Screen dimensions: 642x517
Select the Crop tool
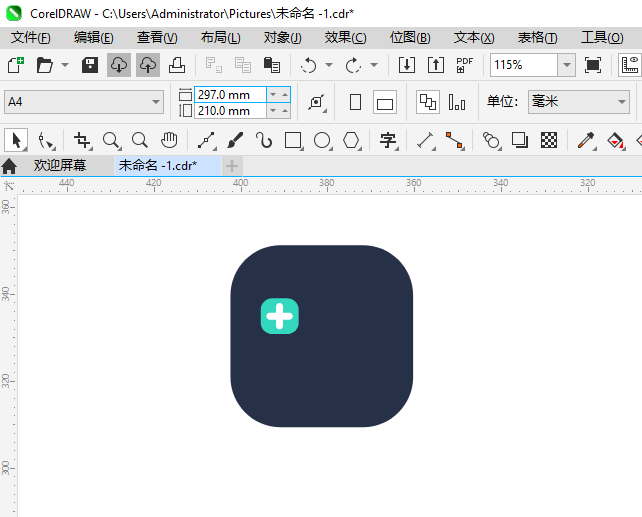tap(83, 140)
